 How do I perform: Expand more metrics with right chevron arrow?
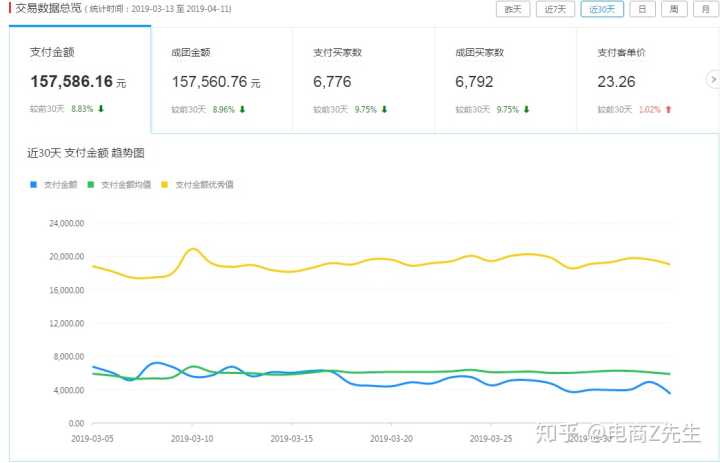712,79
